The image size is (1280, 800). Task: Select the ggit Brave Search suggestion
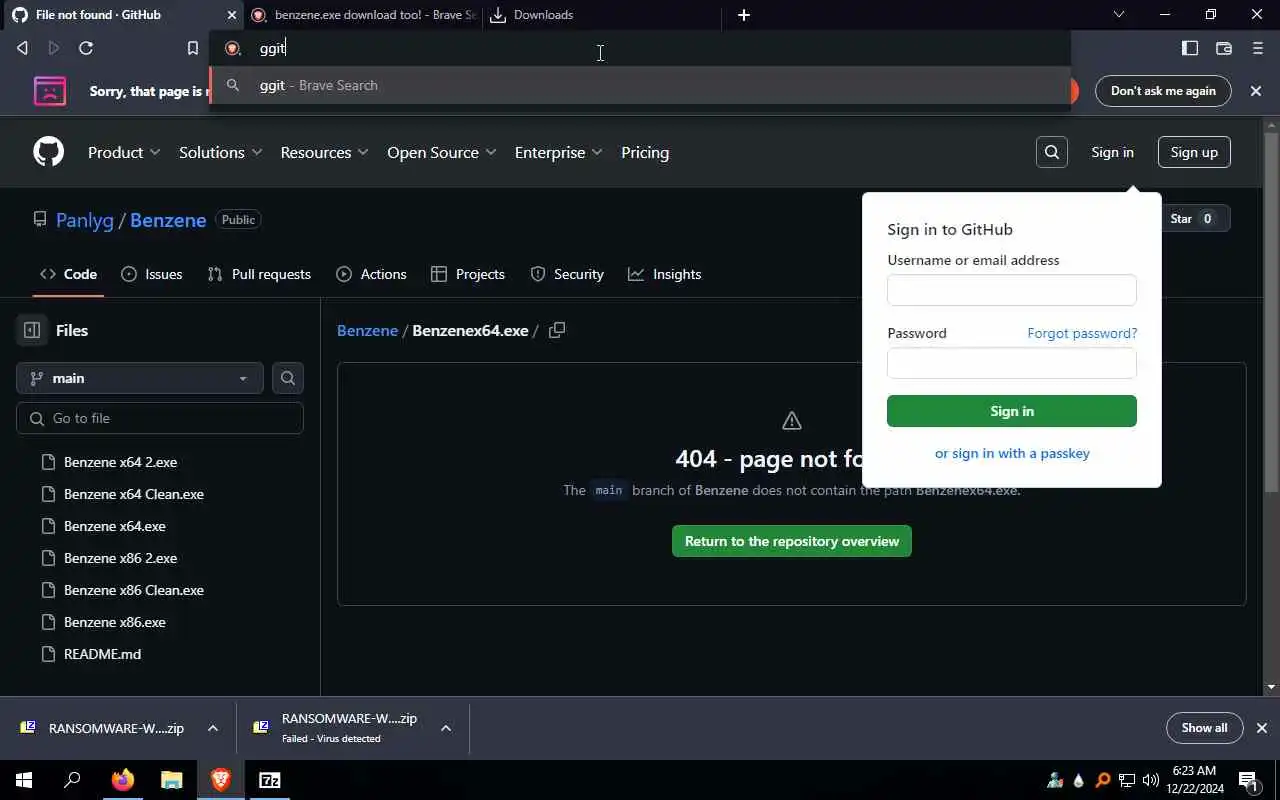[640, 85]
